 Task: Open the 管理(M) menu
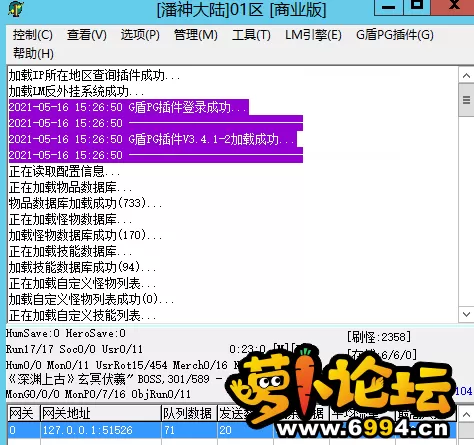(196, 35)
